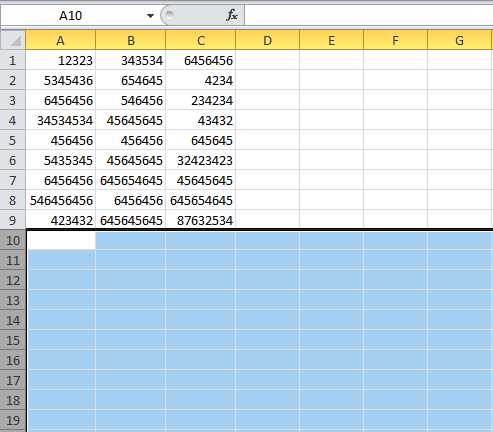Image resolution: width=493 pixels, height=432 pixels.
Task: Select column B header
Action: coord(131,40)
